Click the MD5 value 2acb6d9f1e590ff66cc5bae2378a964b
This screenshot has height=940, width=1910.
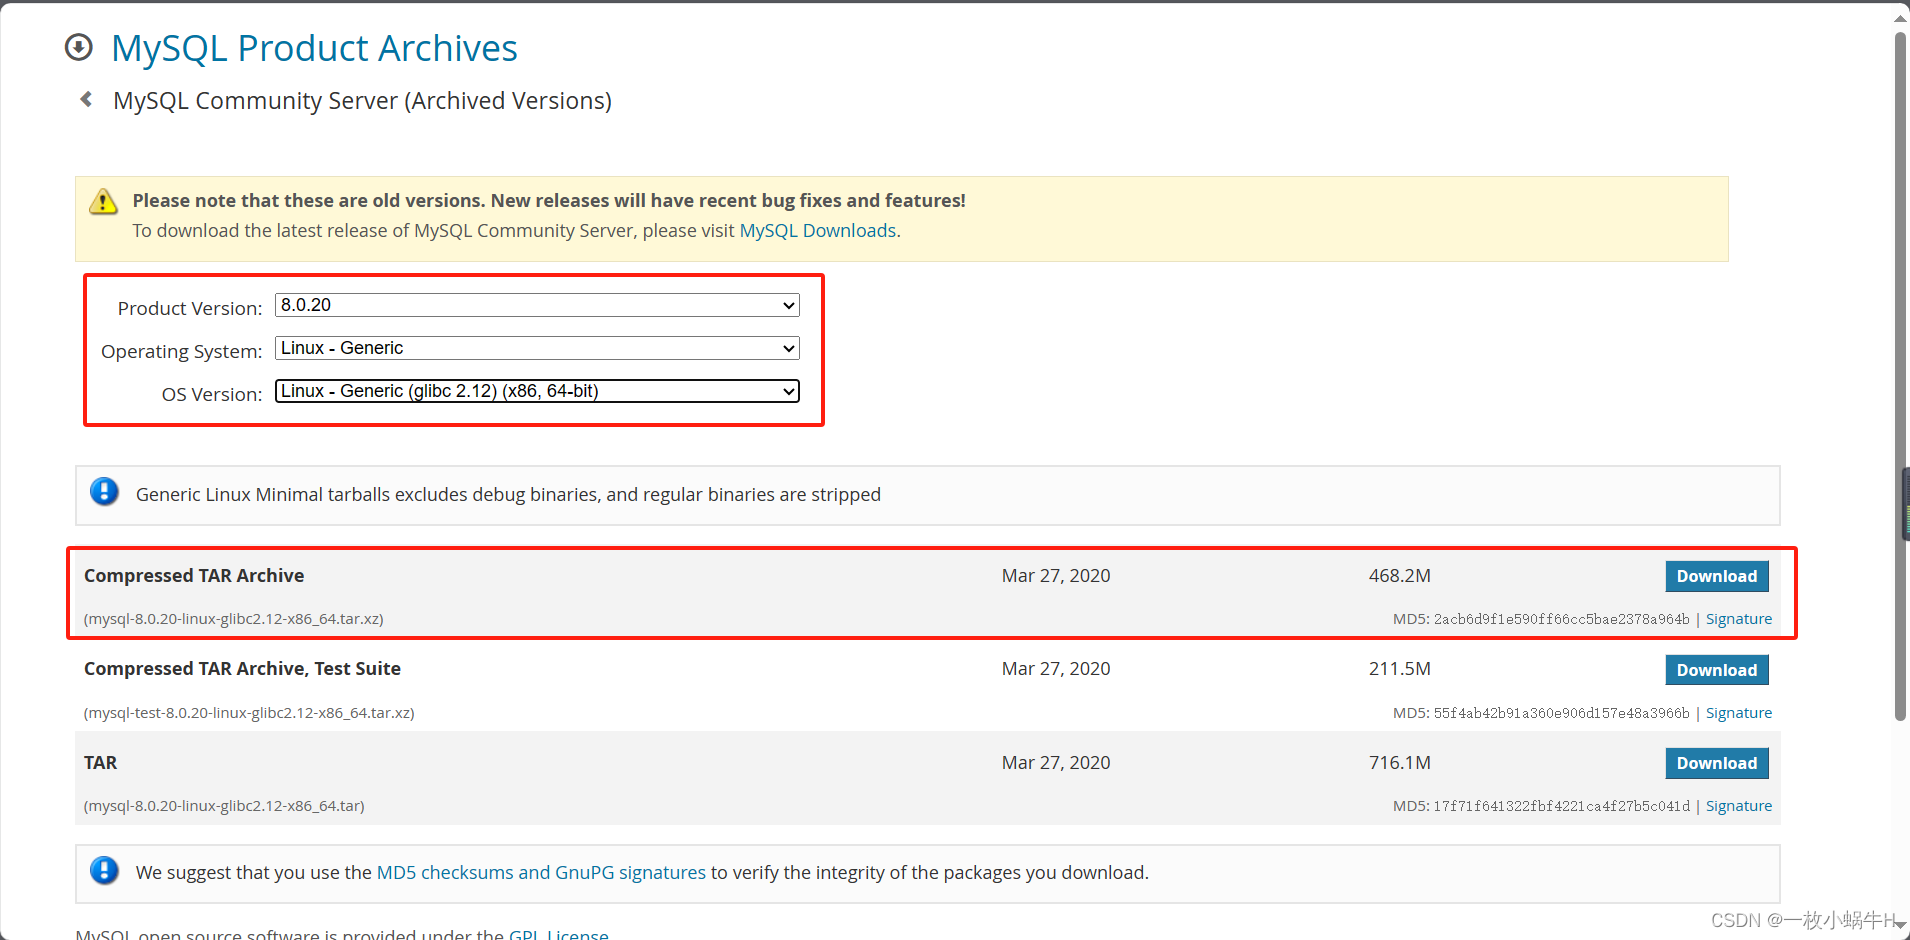coord(1561,619)
